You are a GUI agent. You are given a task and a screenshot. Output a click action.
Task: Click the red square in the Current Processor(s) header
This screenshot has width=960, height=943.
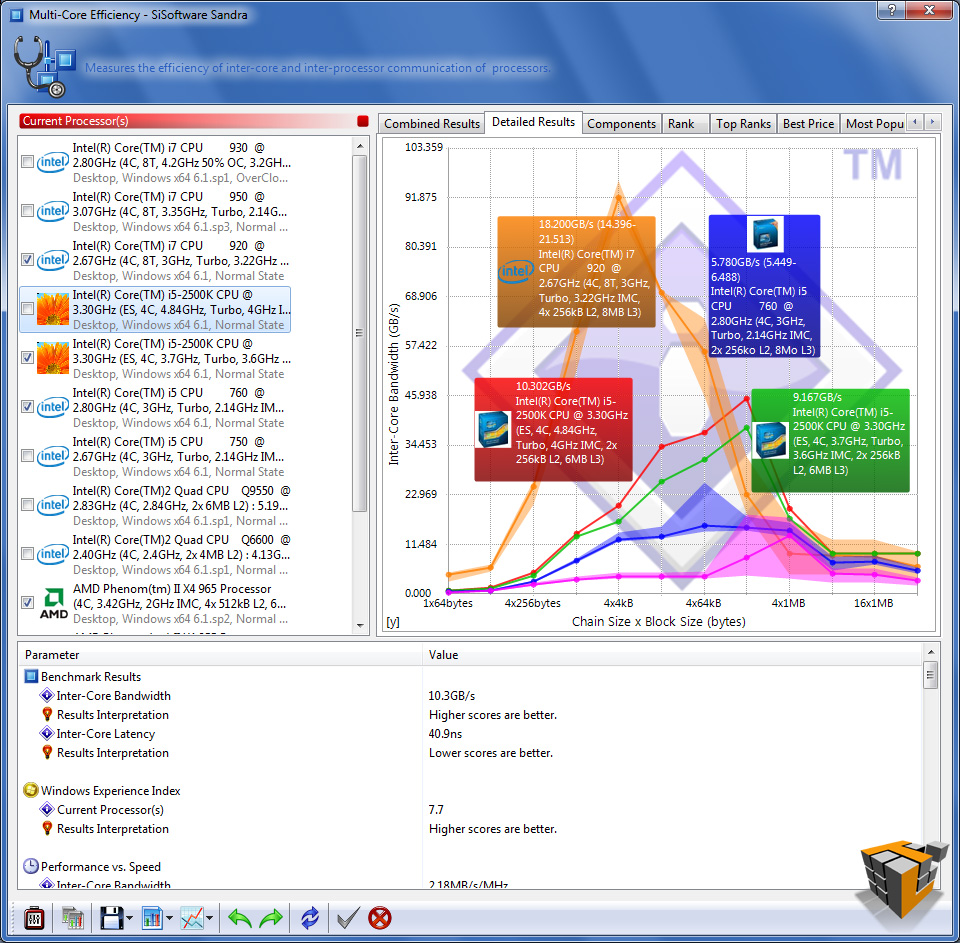pos(362,121)
